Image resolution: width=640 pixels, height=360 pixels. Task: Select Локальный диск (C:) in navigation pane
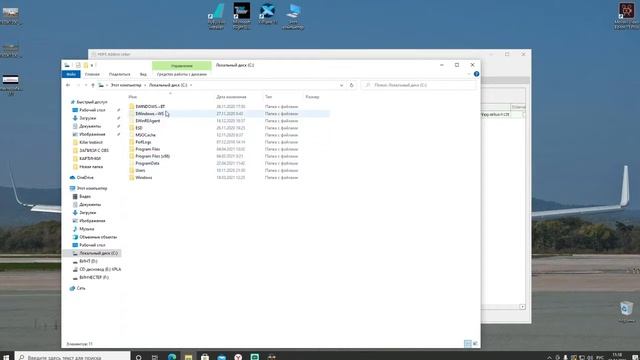(x=95, y=253)
